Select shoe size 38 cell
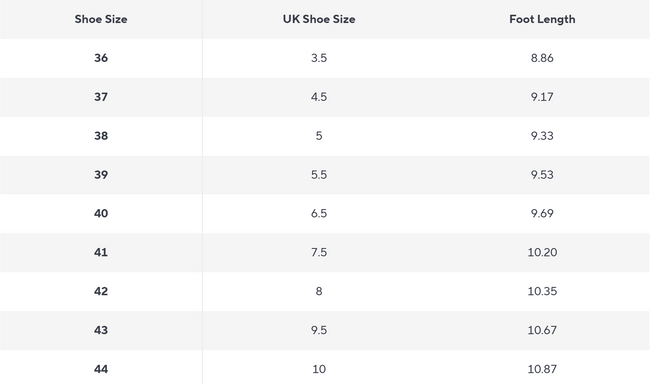This screenshot has height=384, width=650. [x=101, y=136]
